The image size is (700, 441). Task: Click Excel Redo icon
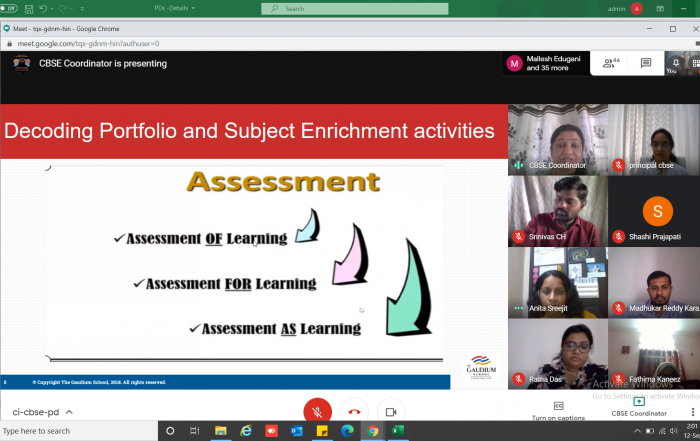click(x=62, y=8)
